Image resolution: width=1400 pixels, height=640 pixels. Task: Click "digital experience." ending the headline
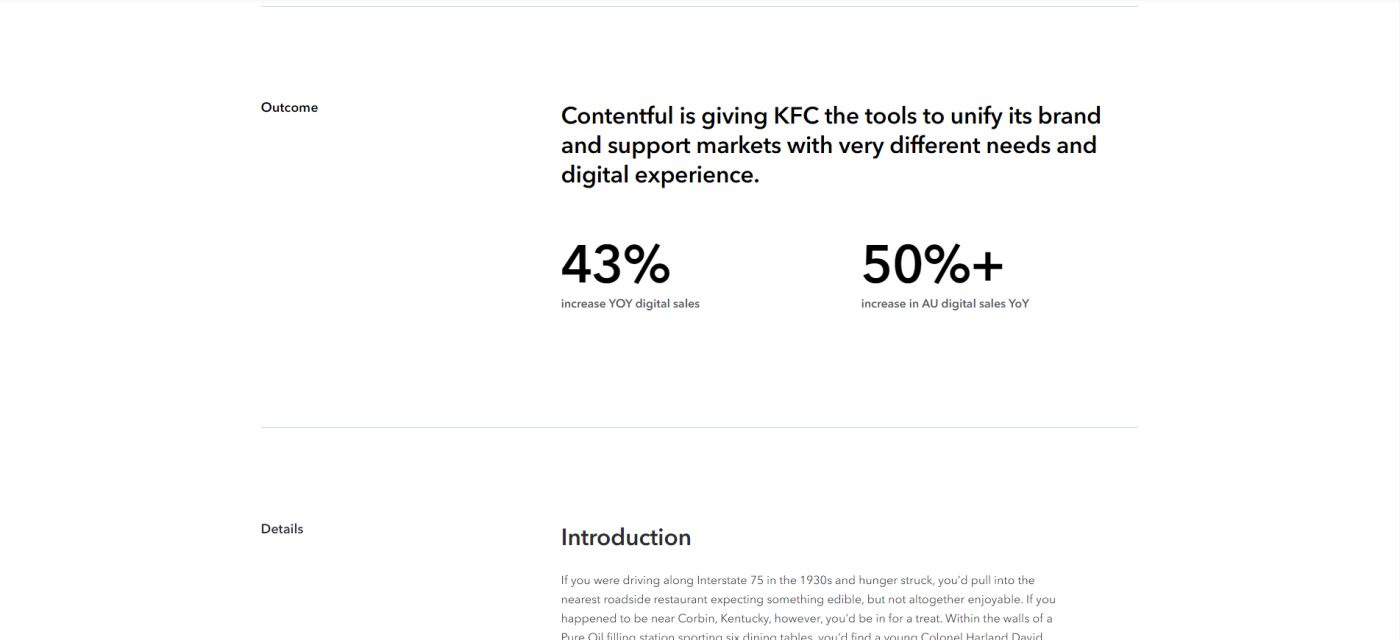[x=660, y=175]
